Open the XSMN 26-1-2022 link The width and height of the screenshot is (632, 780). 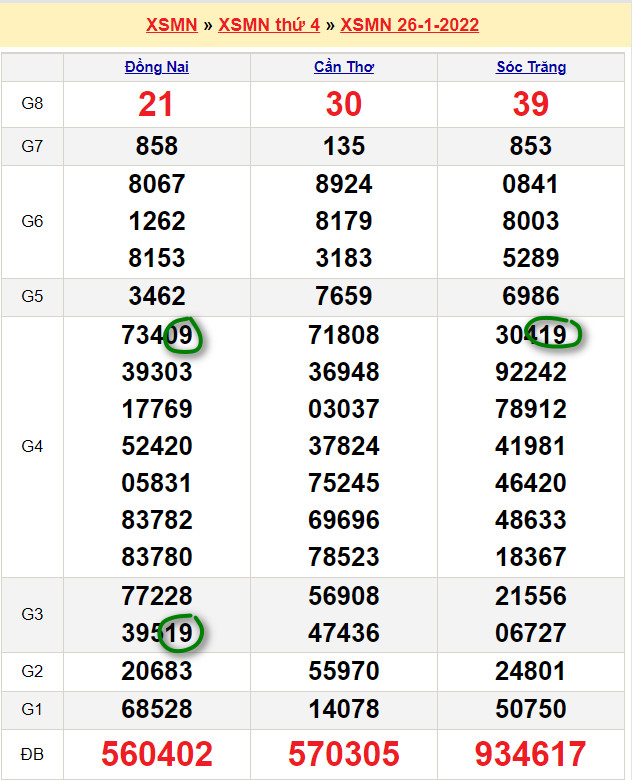click(x=409, y=25)
